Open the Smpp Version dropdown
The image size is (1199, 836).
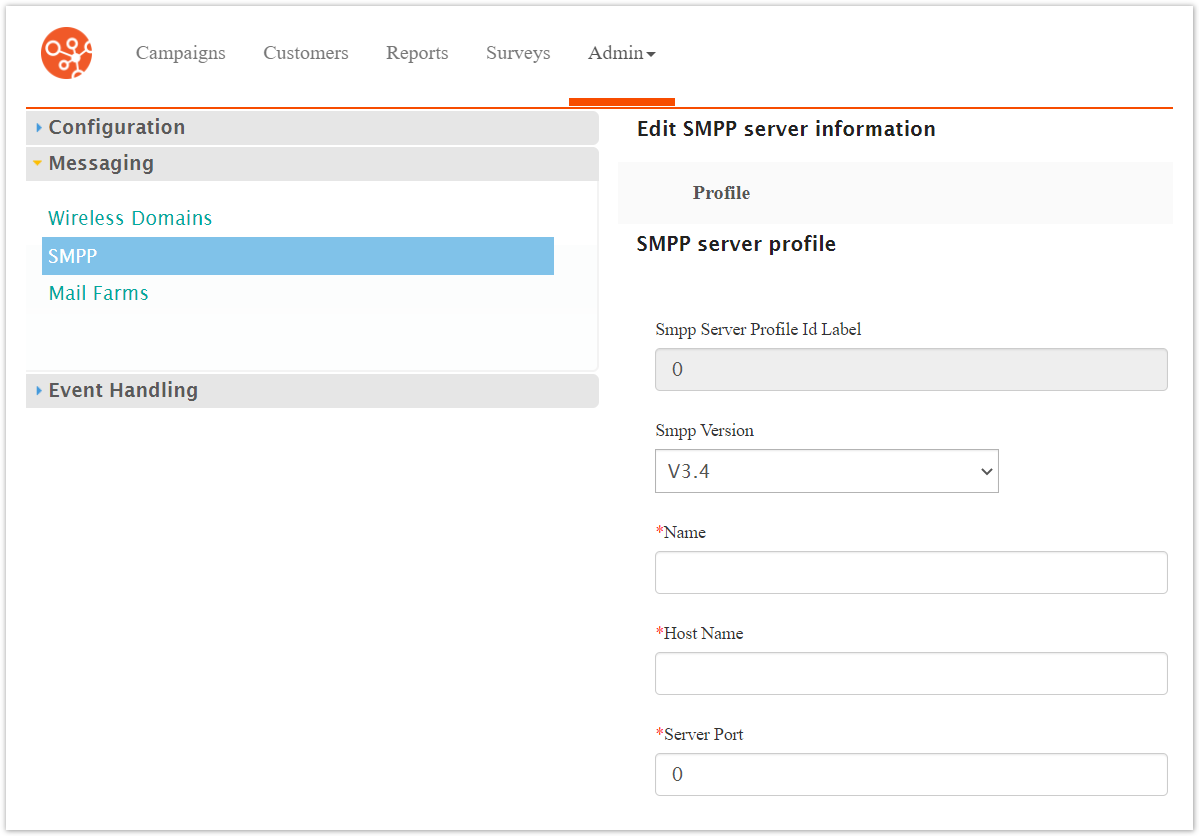(826, 471)
